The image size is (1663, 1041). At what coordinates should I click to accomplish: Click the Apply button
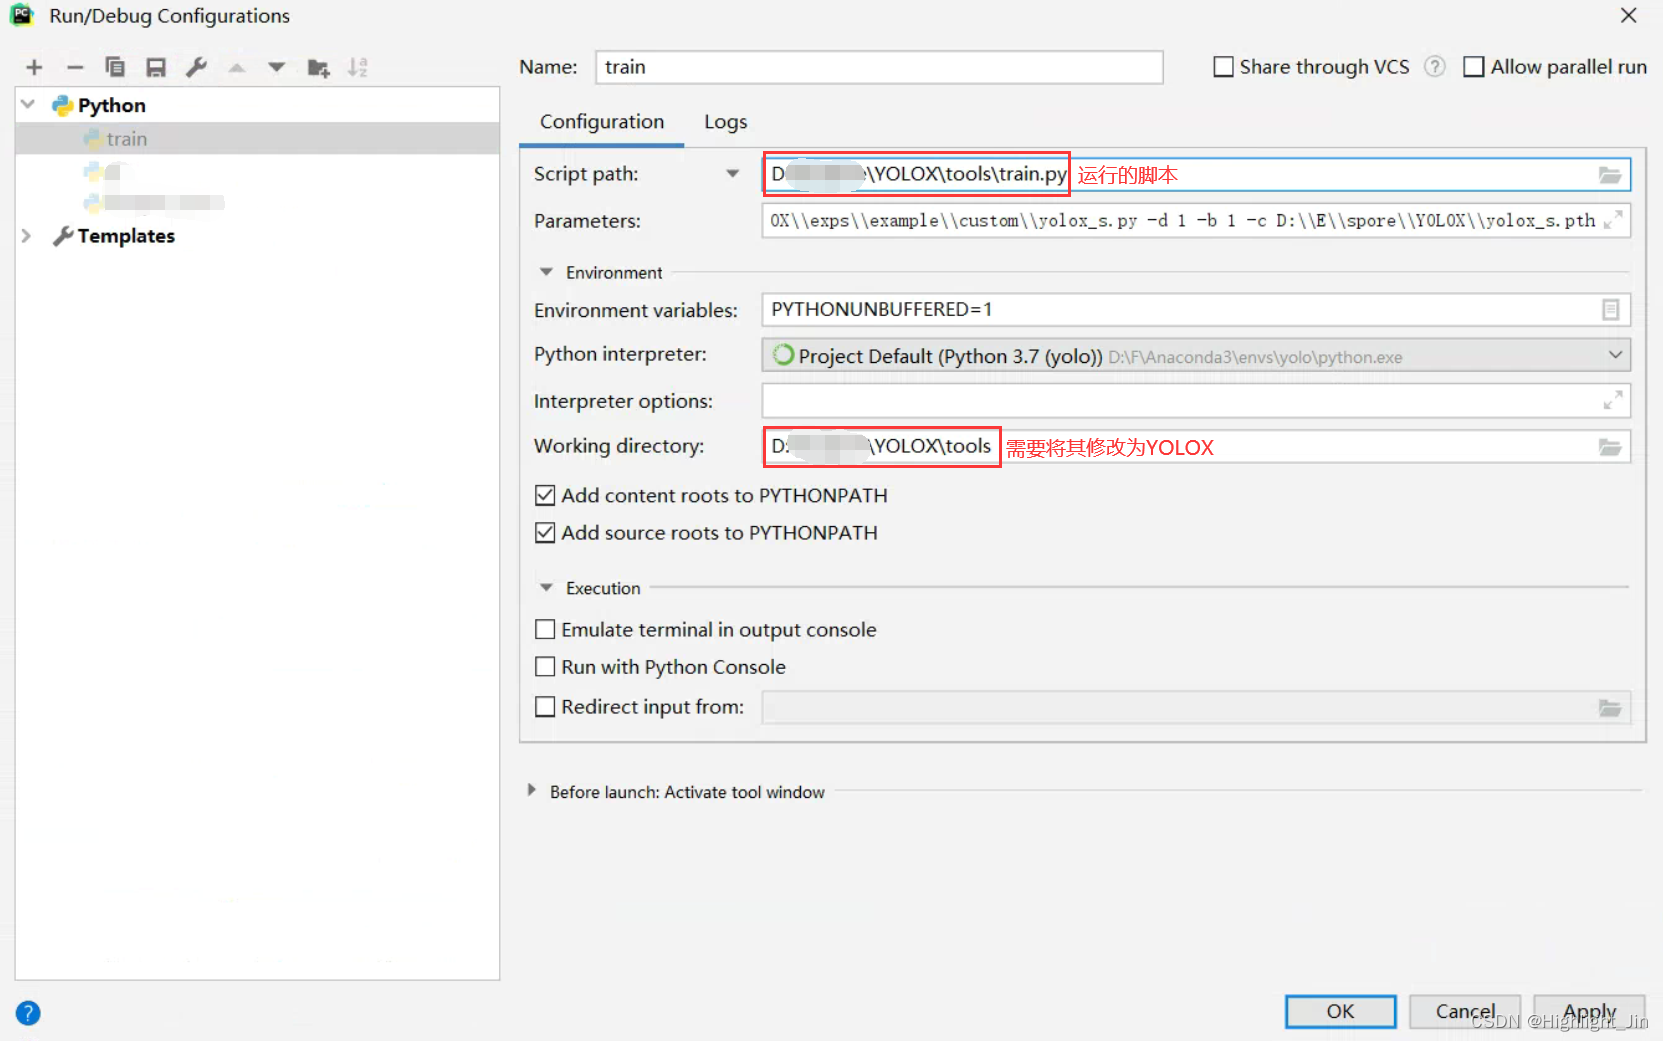(x=1589, y=1011)
